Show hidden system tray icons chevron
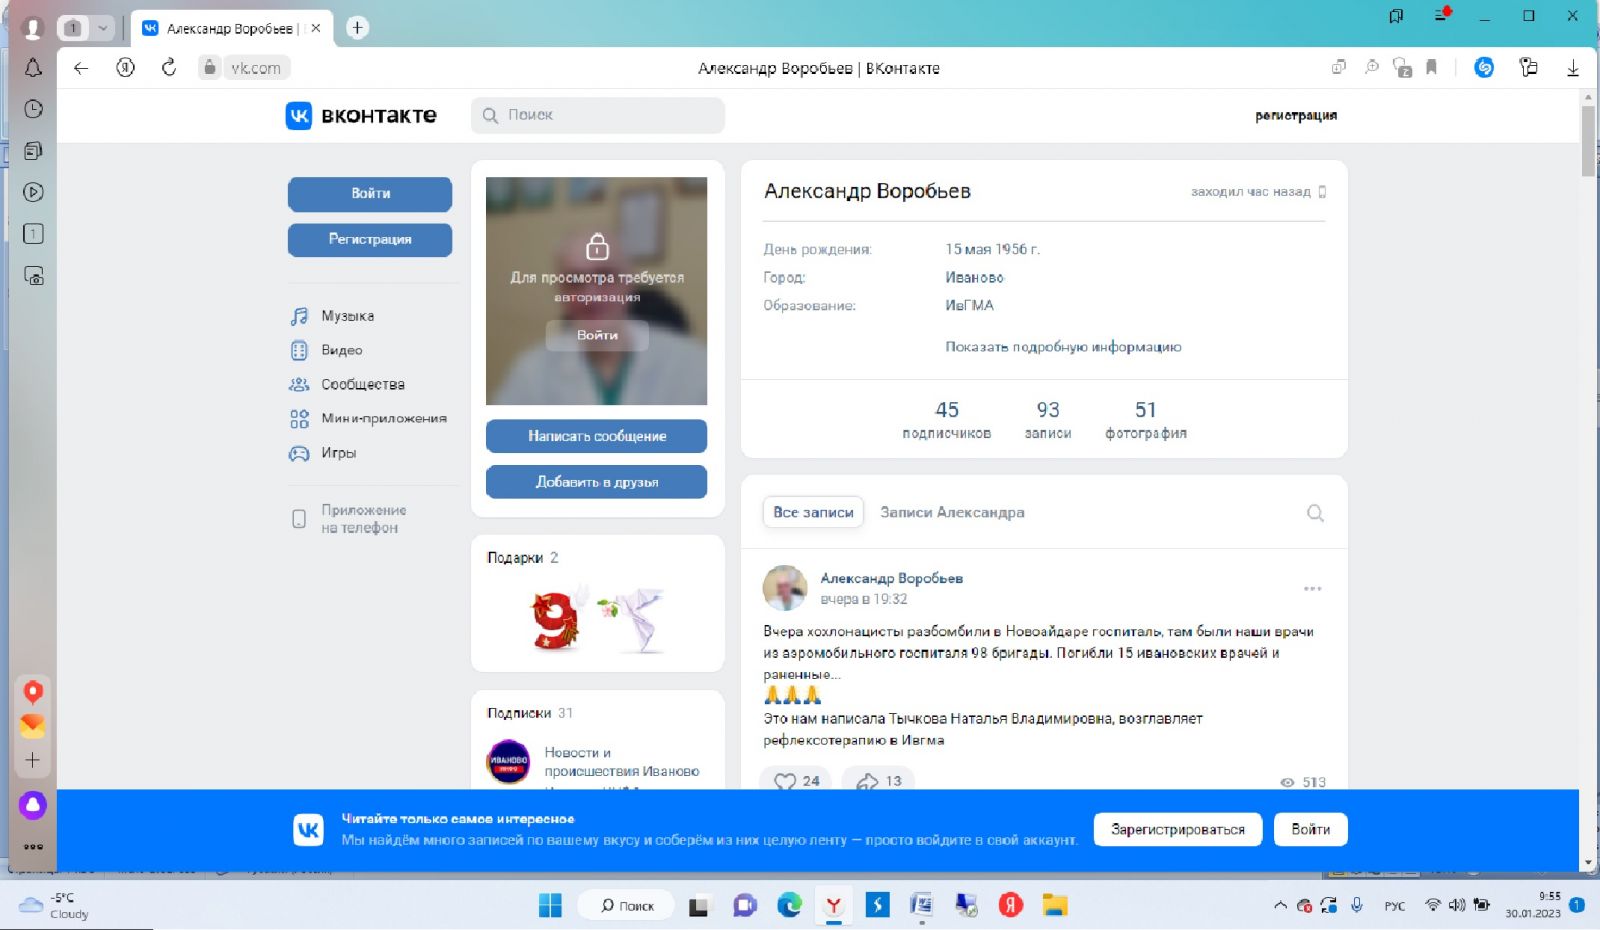Image resolution: width=1600 pixels, height=930 pixels. (x=1280, y=905)
